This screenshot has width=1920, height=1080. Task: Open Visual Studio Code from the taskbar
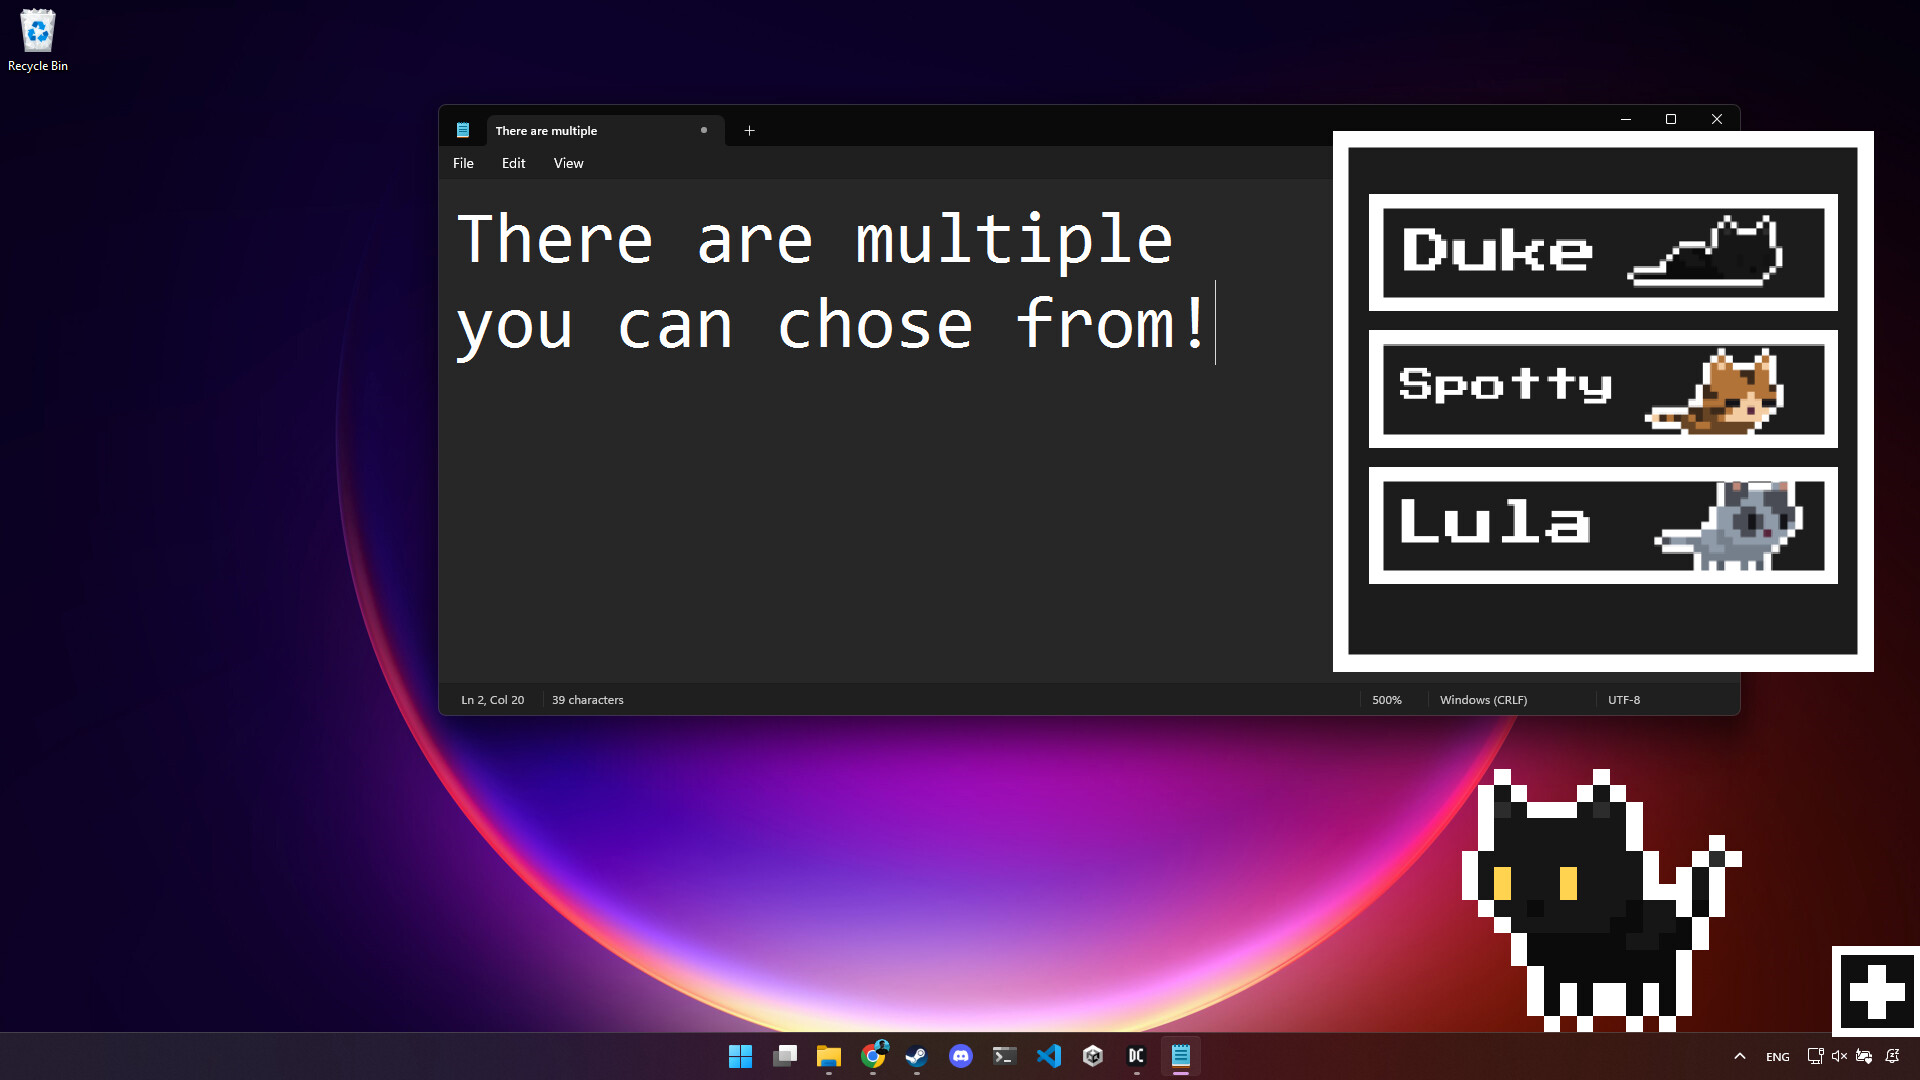point(1049,1056)
